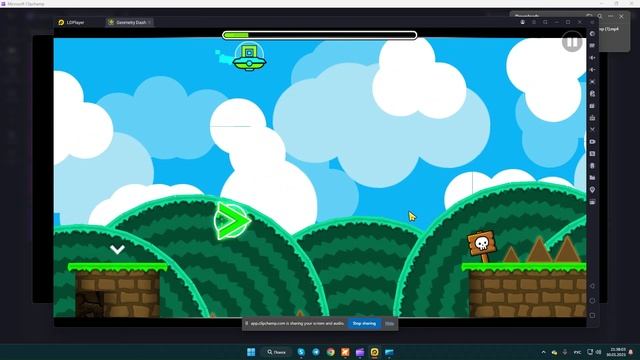Show hidden system tray icons

[x=543, y=352]
